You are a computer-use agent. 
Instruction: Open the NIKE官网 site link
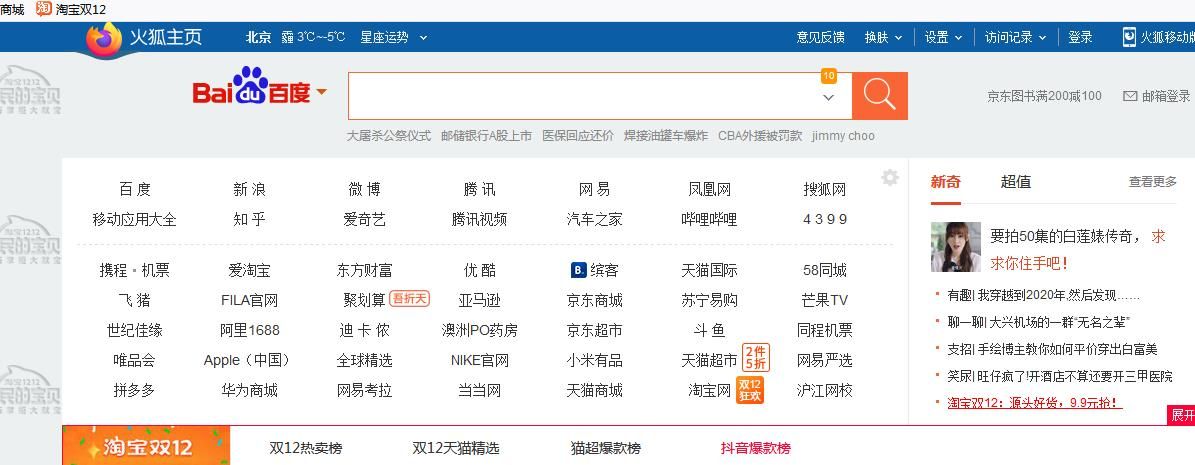coord(479,361)
